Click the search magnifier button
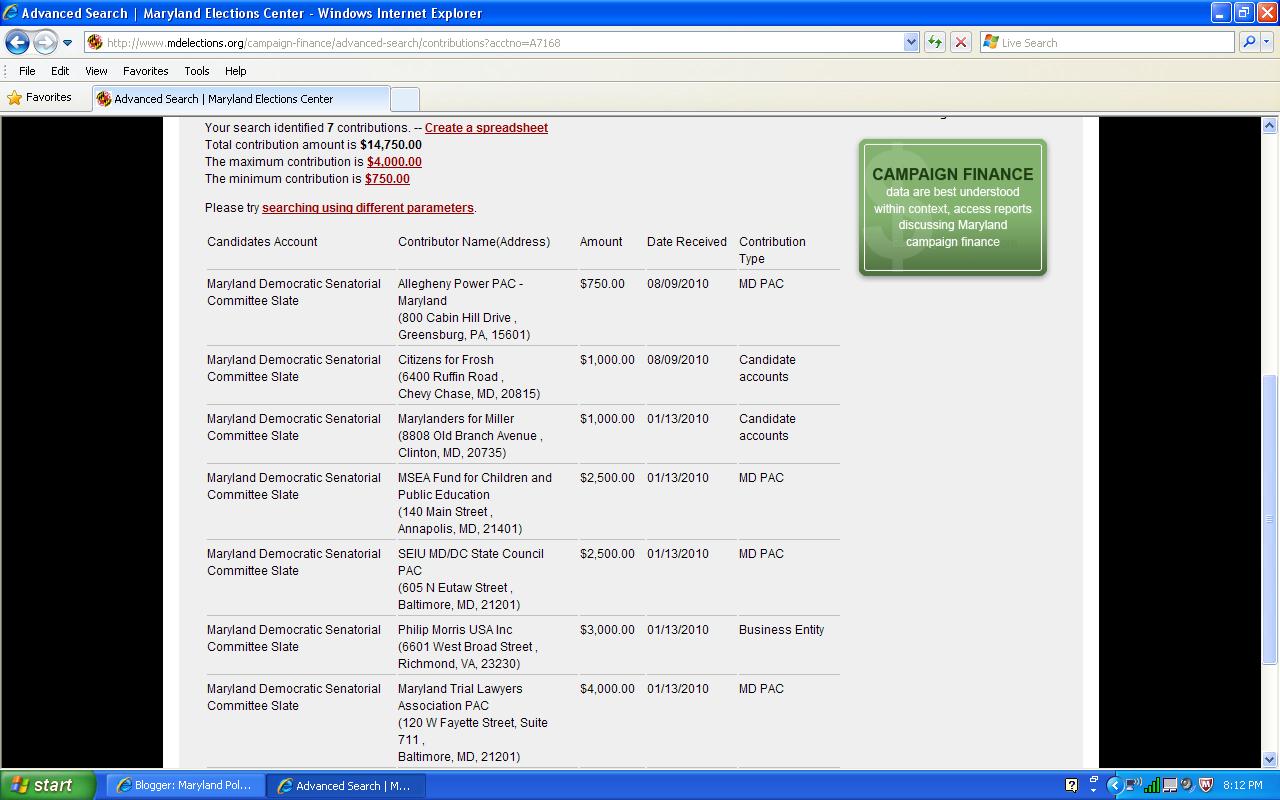The width and height of the screenshot is (1280, 800). (x=1248, y=42)
